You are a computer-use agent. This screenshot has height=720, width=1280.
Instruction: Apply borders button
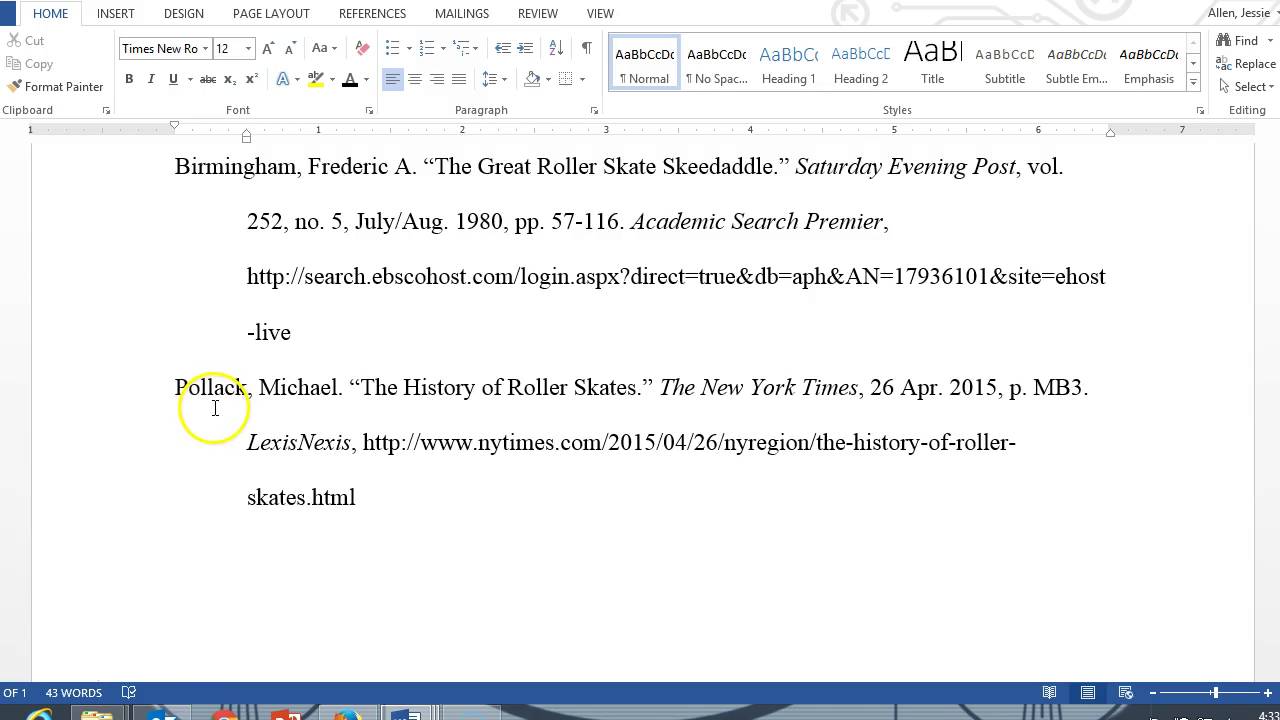pos(566,79)
